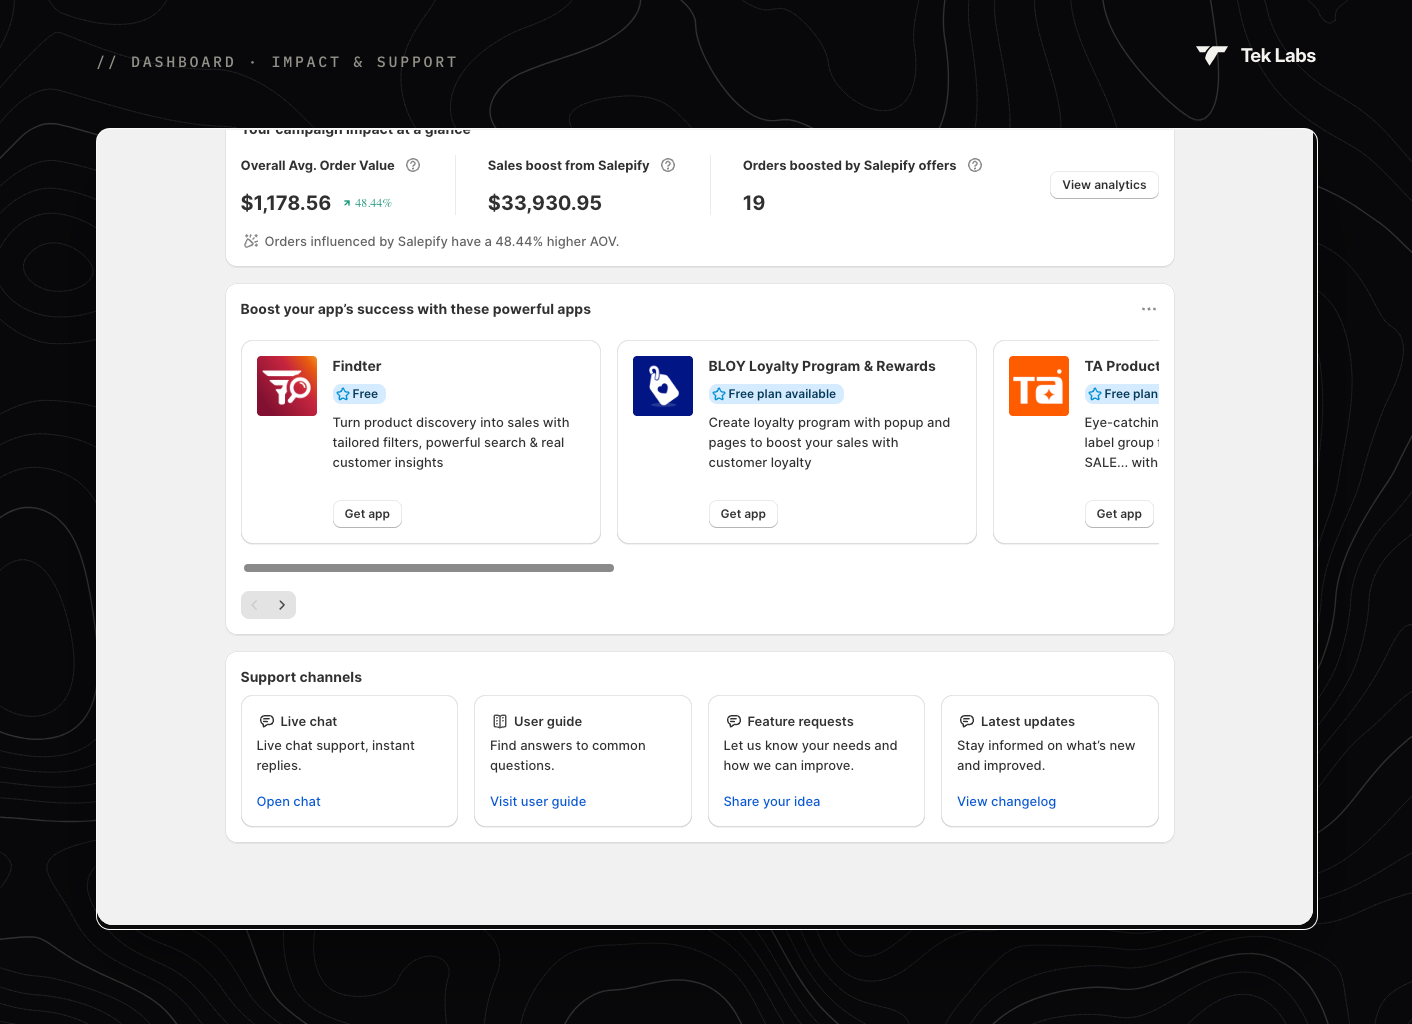Get the BLOY Loyalty Program app
The width and height of the screenshot is (1412, 1024).
743,514
